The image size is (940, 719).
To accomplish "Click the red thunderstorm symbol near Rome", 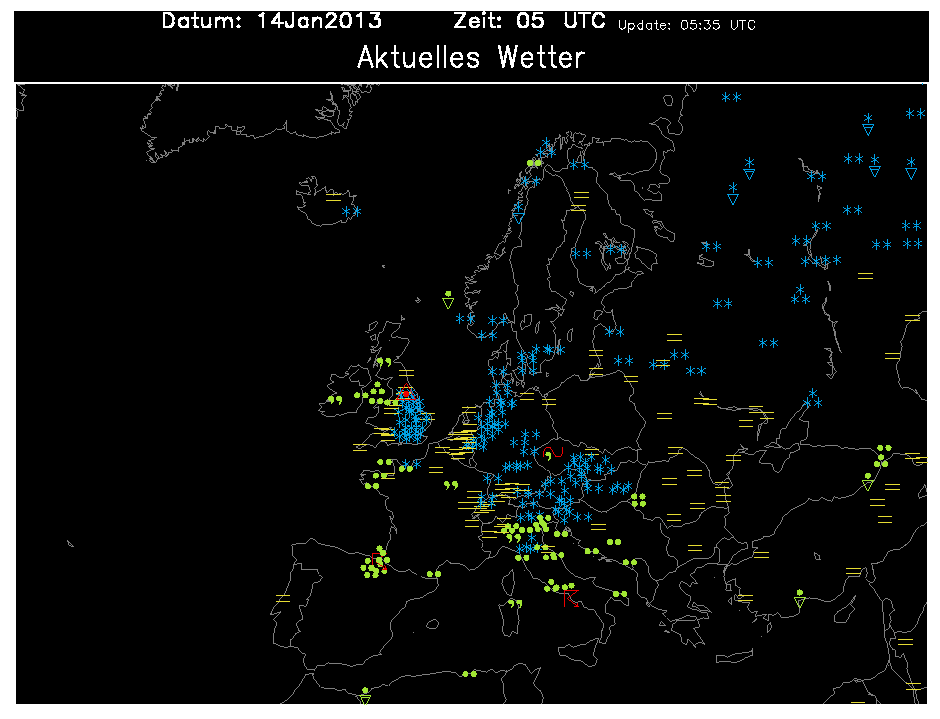I will (x=571, y=599).
